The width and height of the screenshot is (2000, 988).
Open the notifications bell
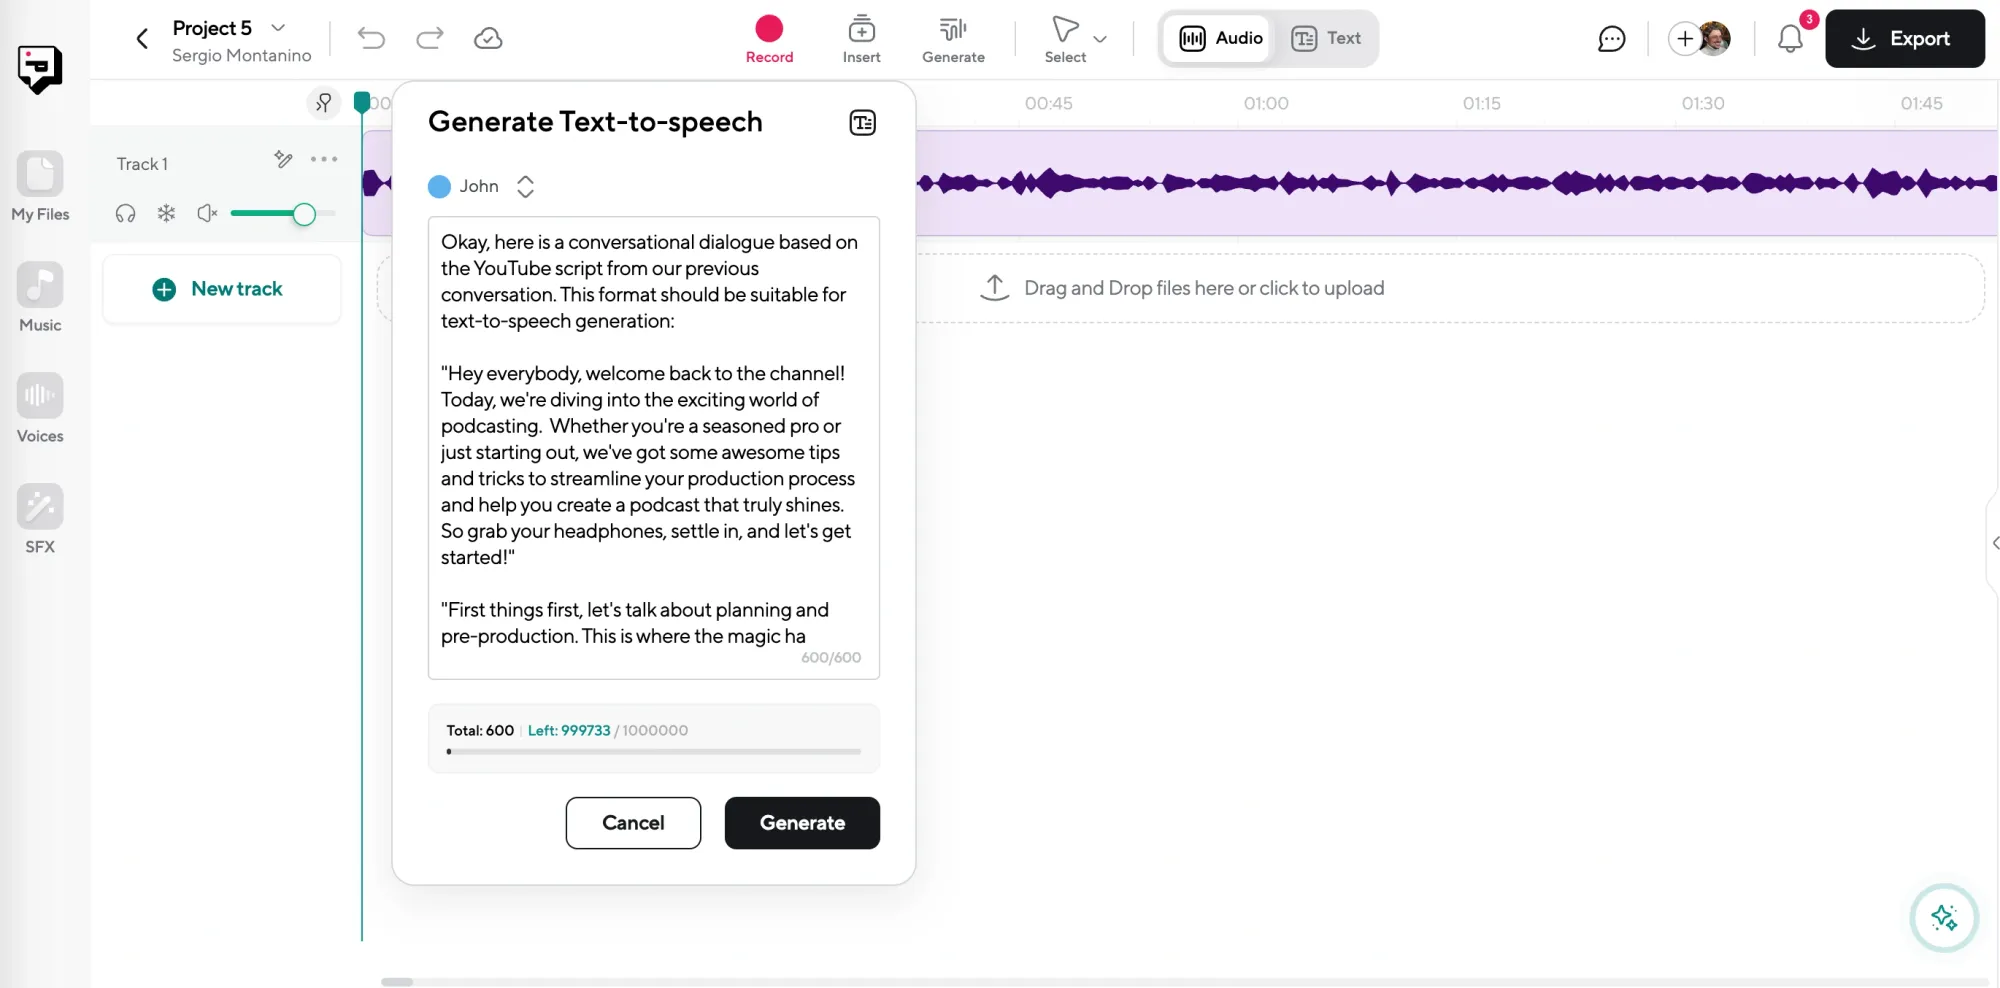[1790, 39]
